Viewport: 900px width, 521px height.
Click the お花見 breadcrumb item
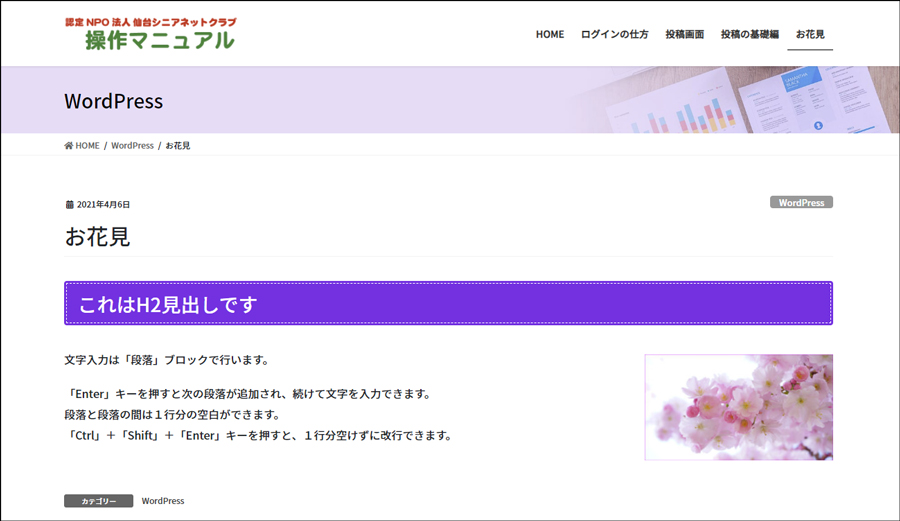178,146
